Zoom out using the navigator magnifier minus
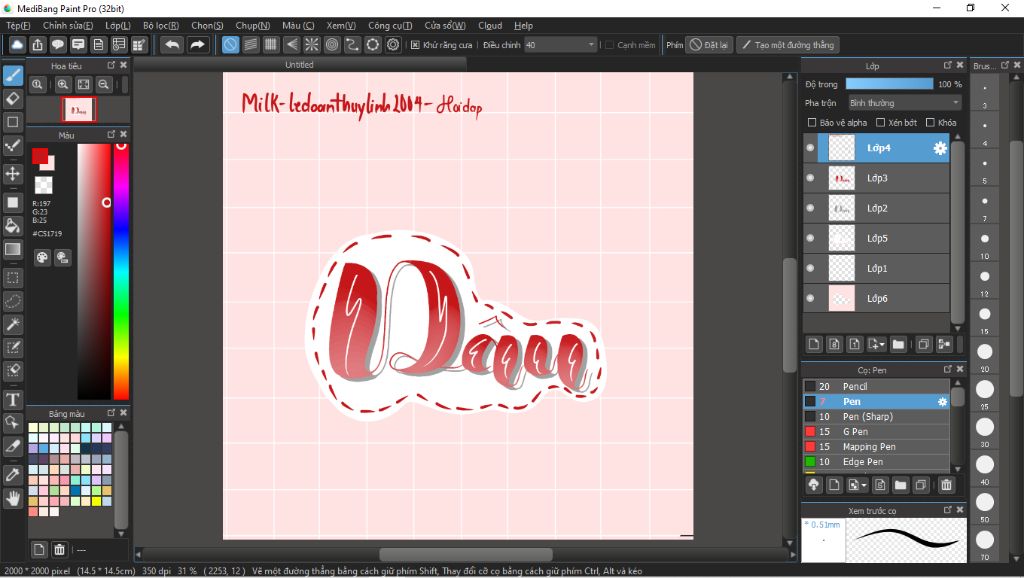This screenshot has height=578, width=1024. tap(104, 84)
